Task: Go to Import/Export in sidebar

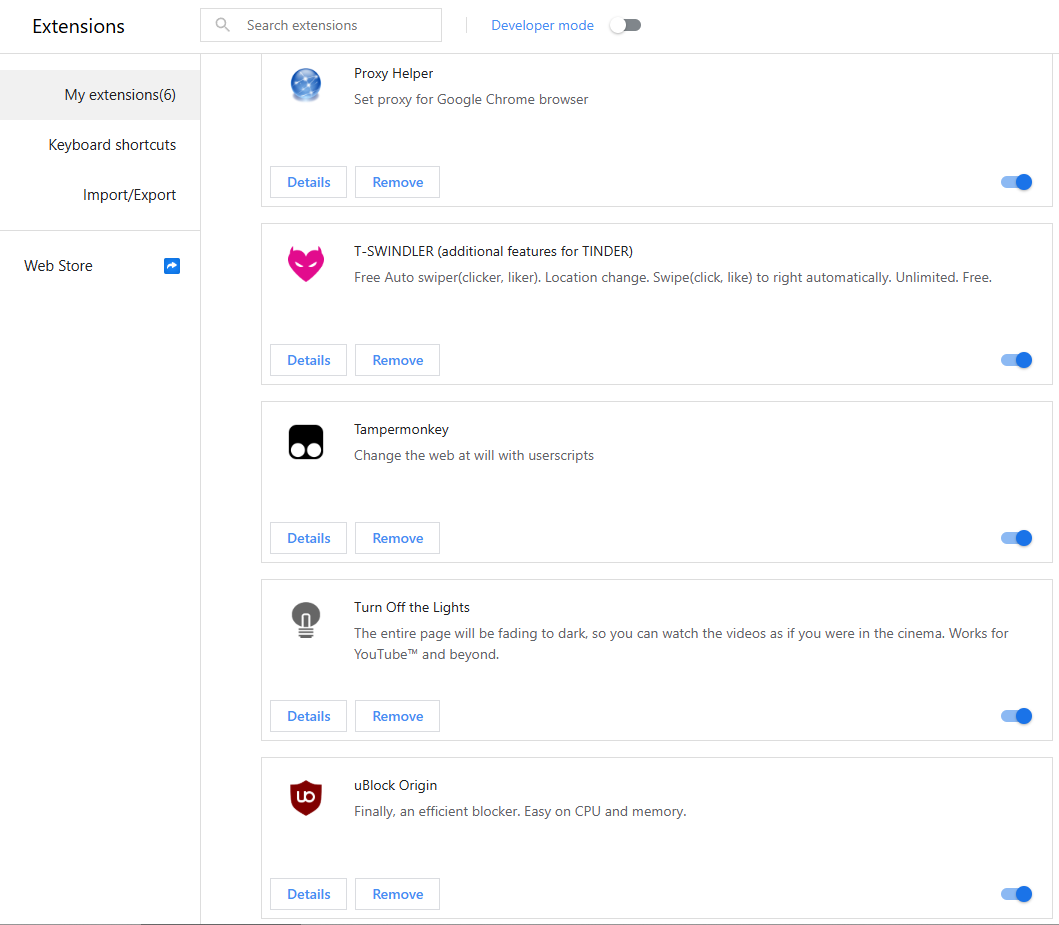Action: [129, 195]
